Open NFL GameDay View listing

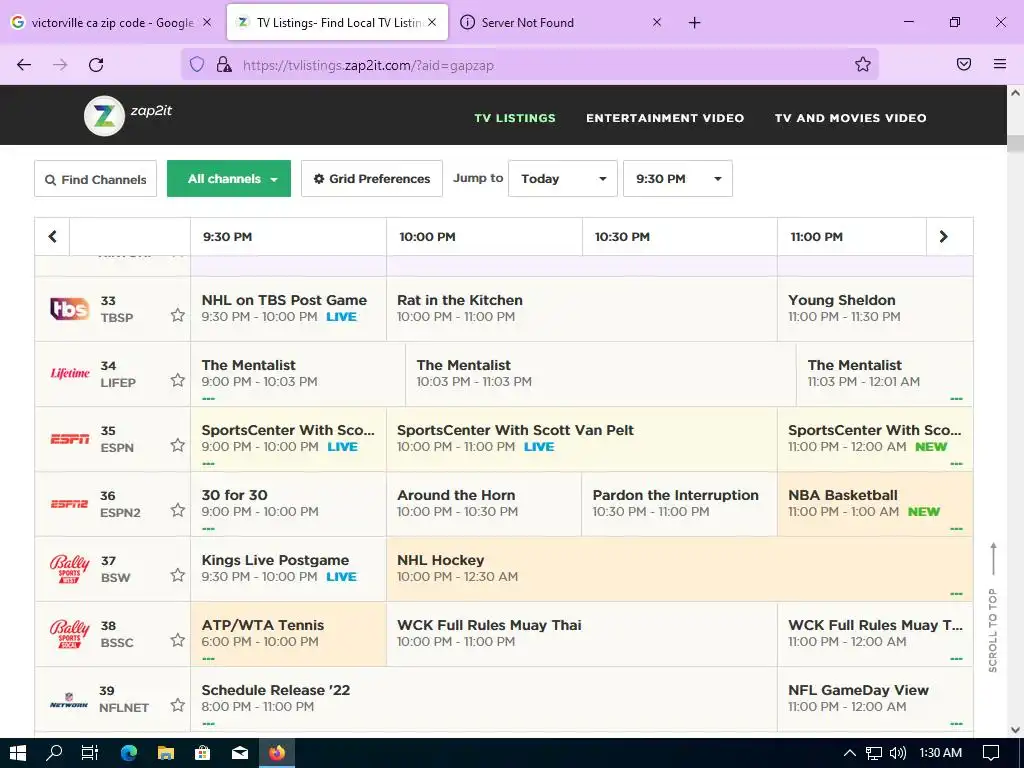coord(874,698)
